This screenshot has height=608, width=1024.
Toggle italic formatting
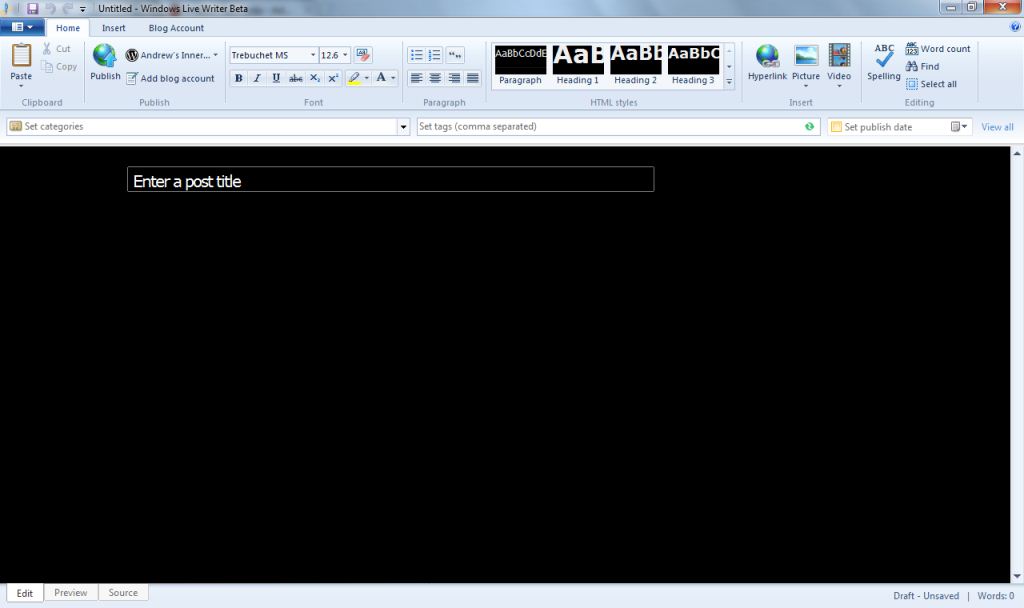pyautogui.click(x=257, y=78)
